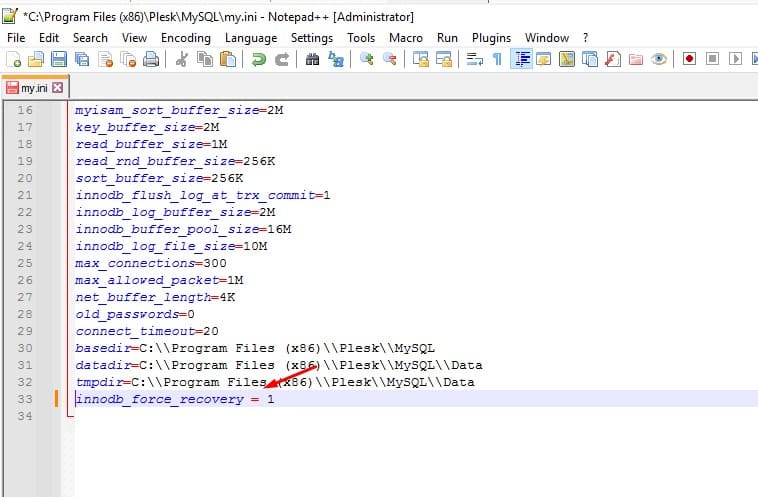Click the Close All toolbar icon
Screen dimensions: 758x497
coord(128,59)
